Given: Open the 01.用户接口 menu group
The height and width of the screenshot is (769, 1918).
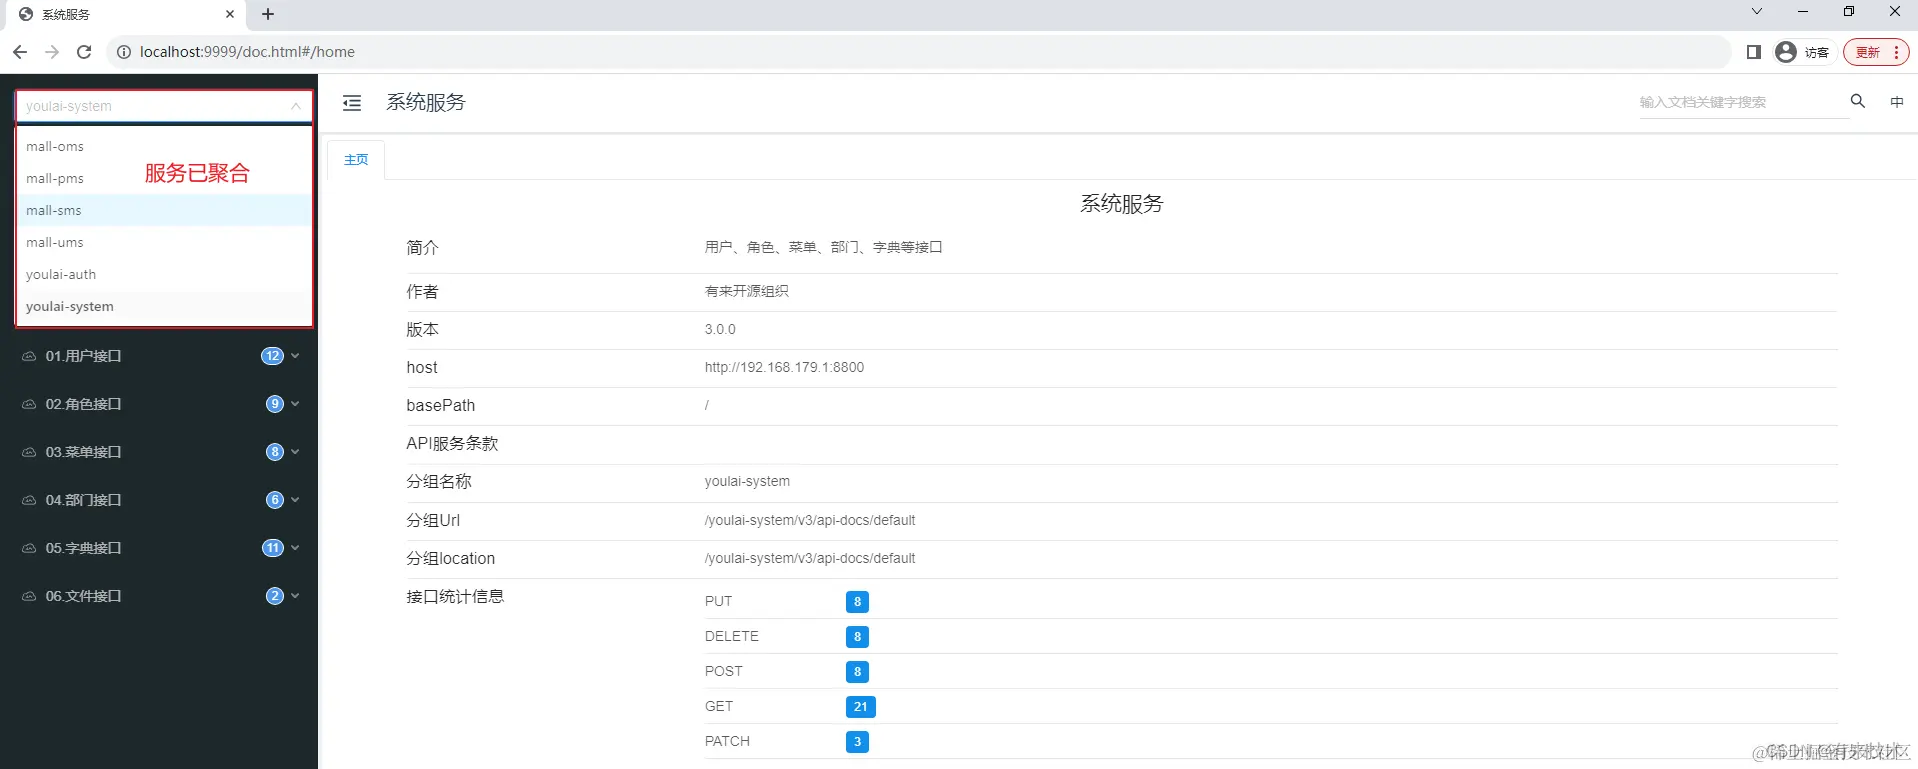Looking at the screenshot, I should tap(159, 356).
